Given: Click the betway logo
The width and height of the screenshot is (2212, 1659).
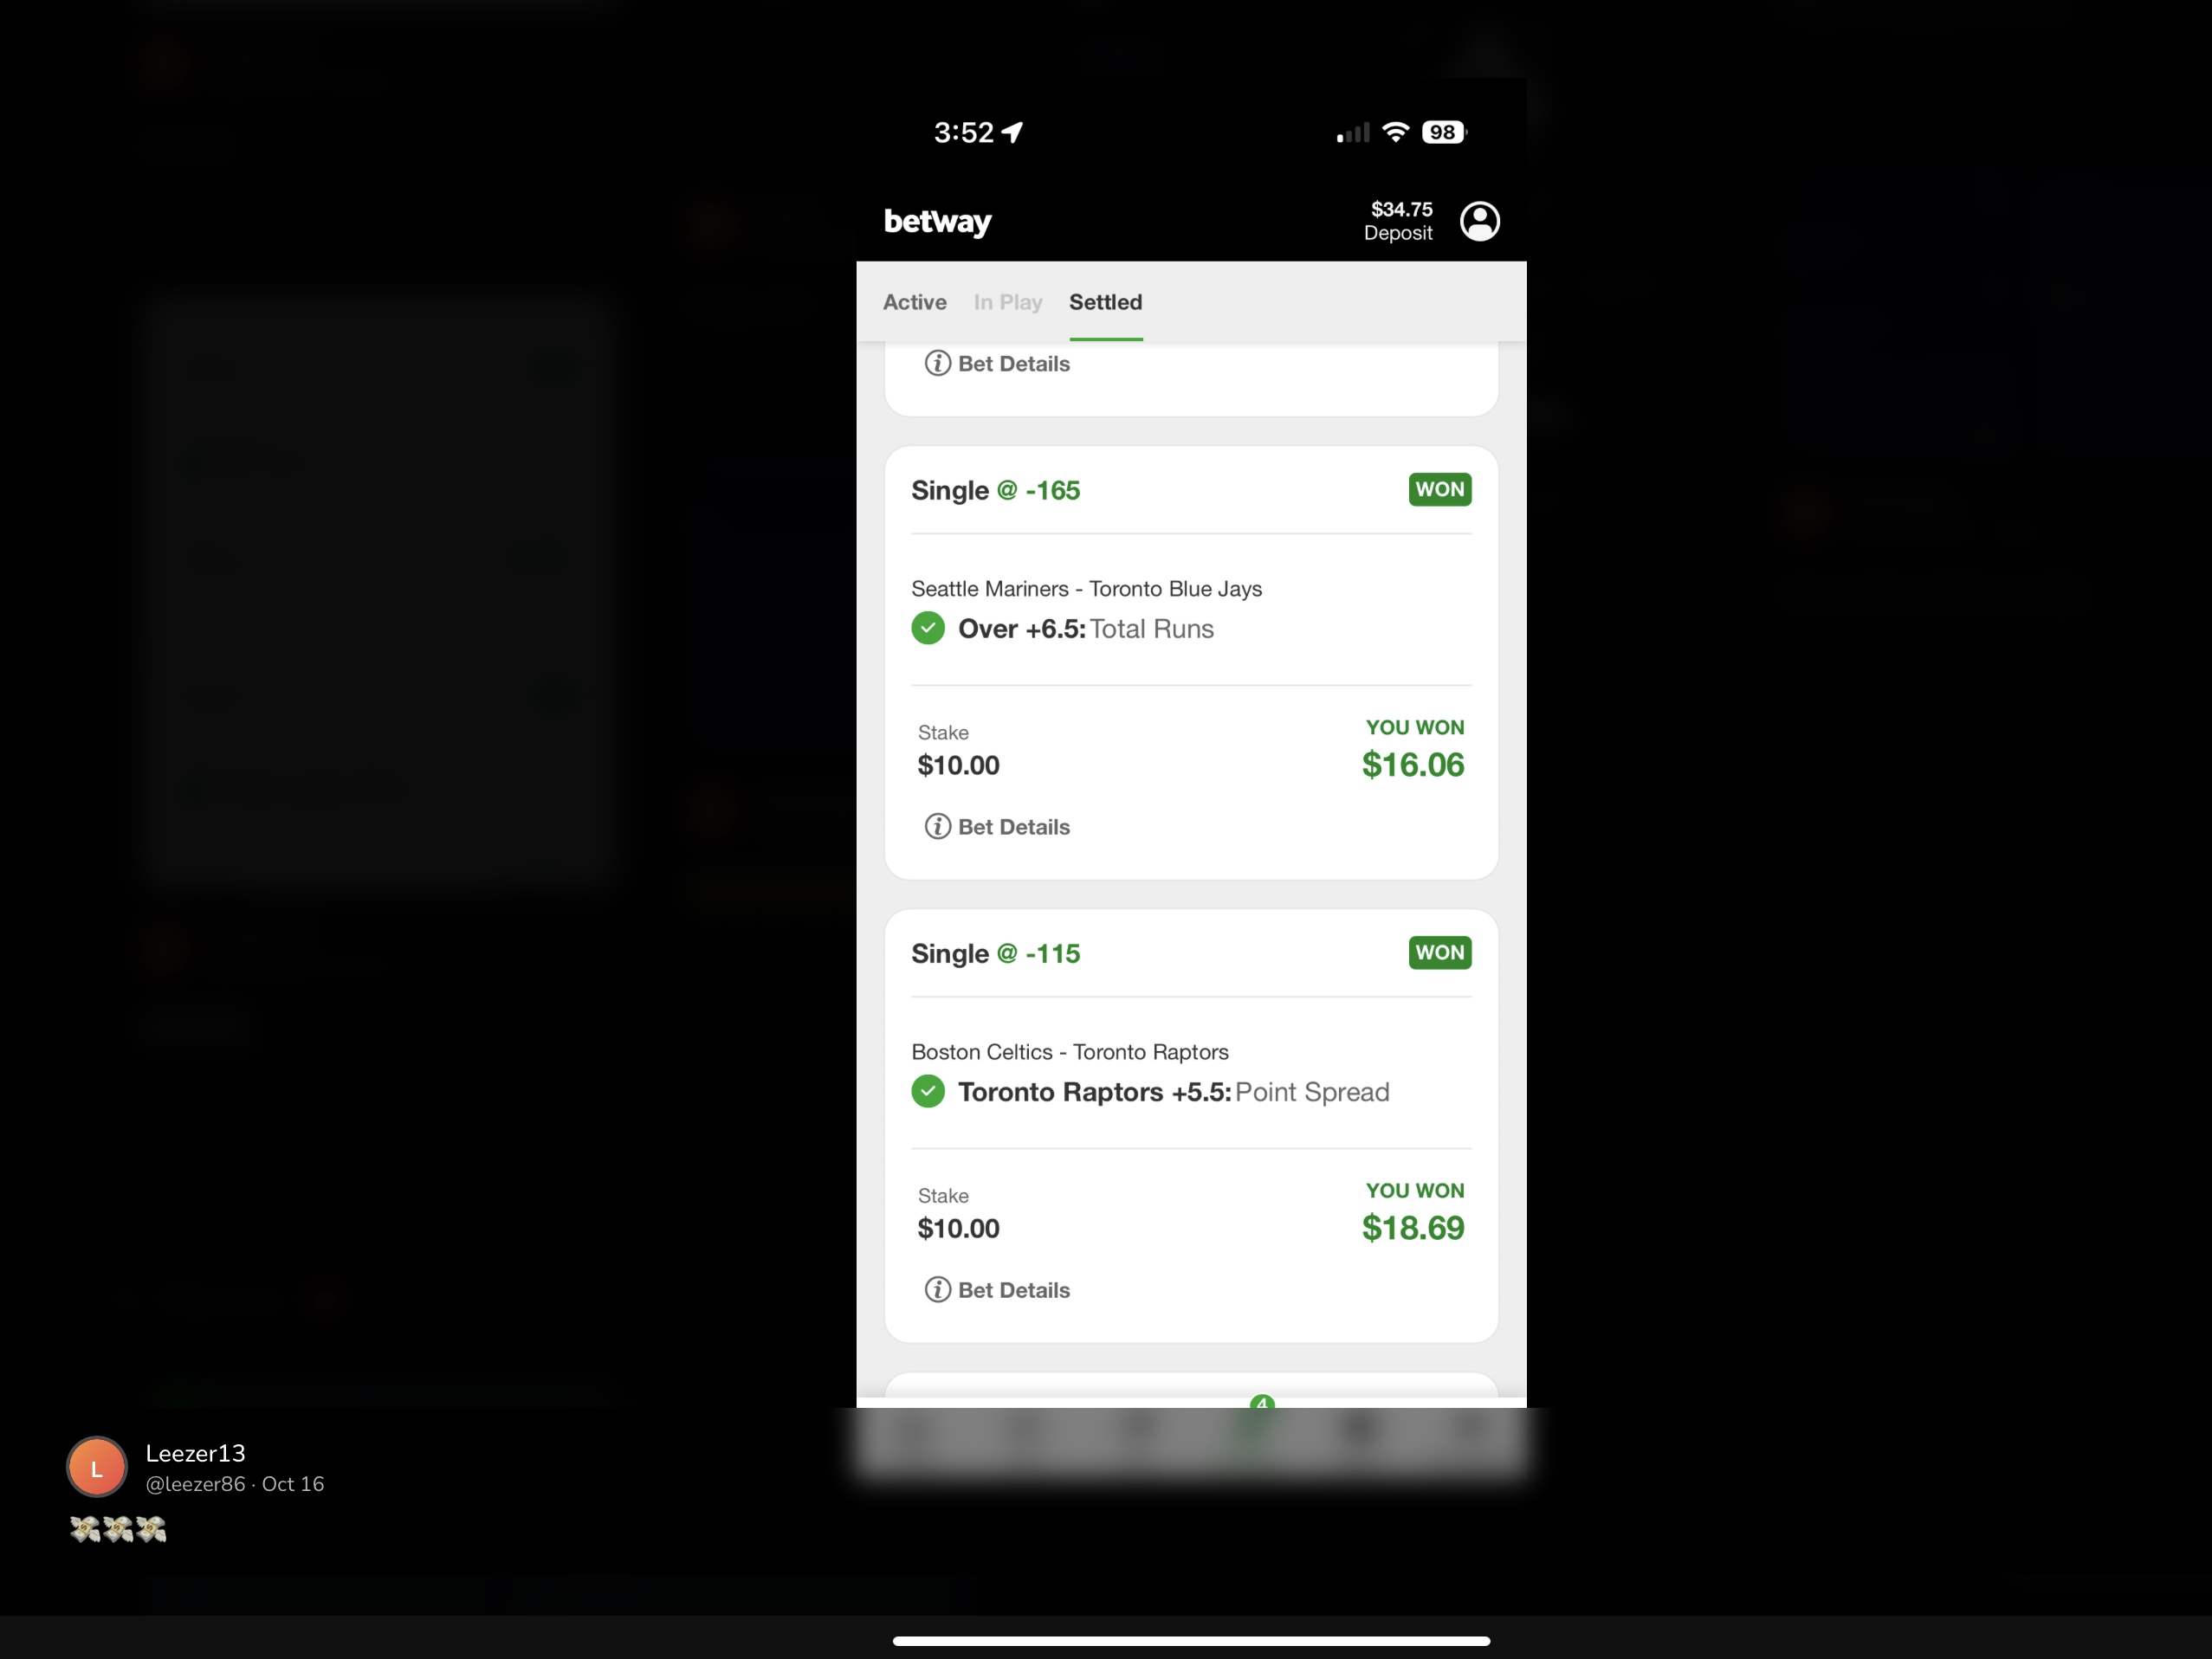Looking at the screenshot, I should (937, 221).
